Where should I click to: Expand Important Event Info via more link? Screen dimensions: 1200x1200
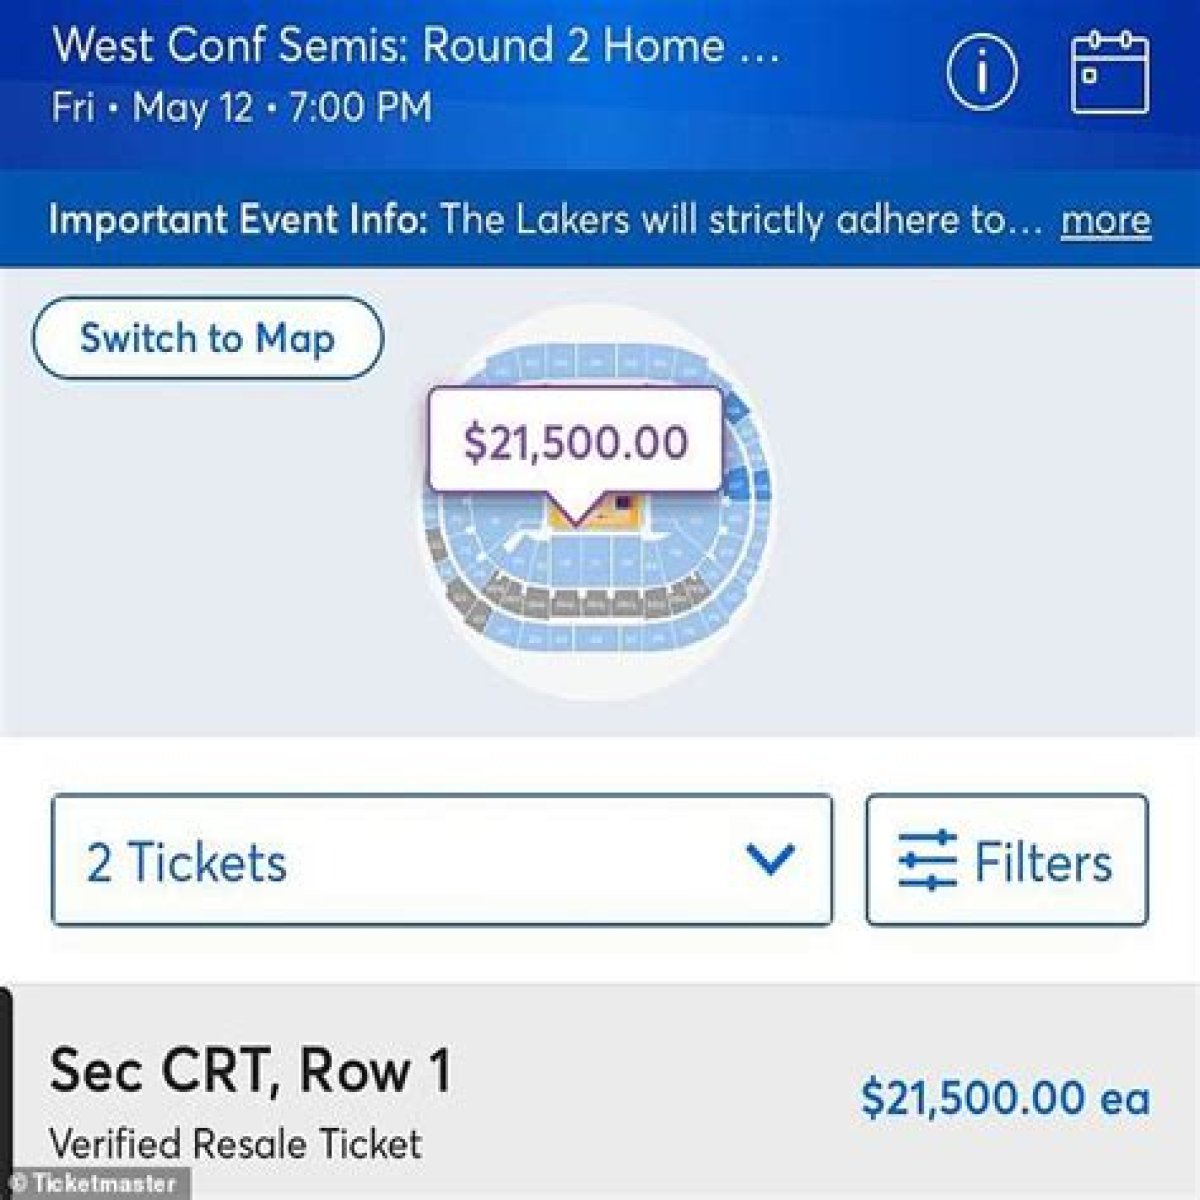[x=1106, y=220]
